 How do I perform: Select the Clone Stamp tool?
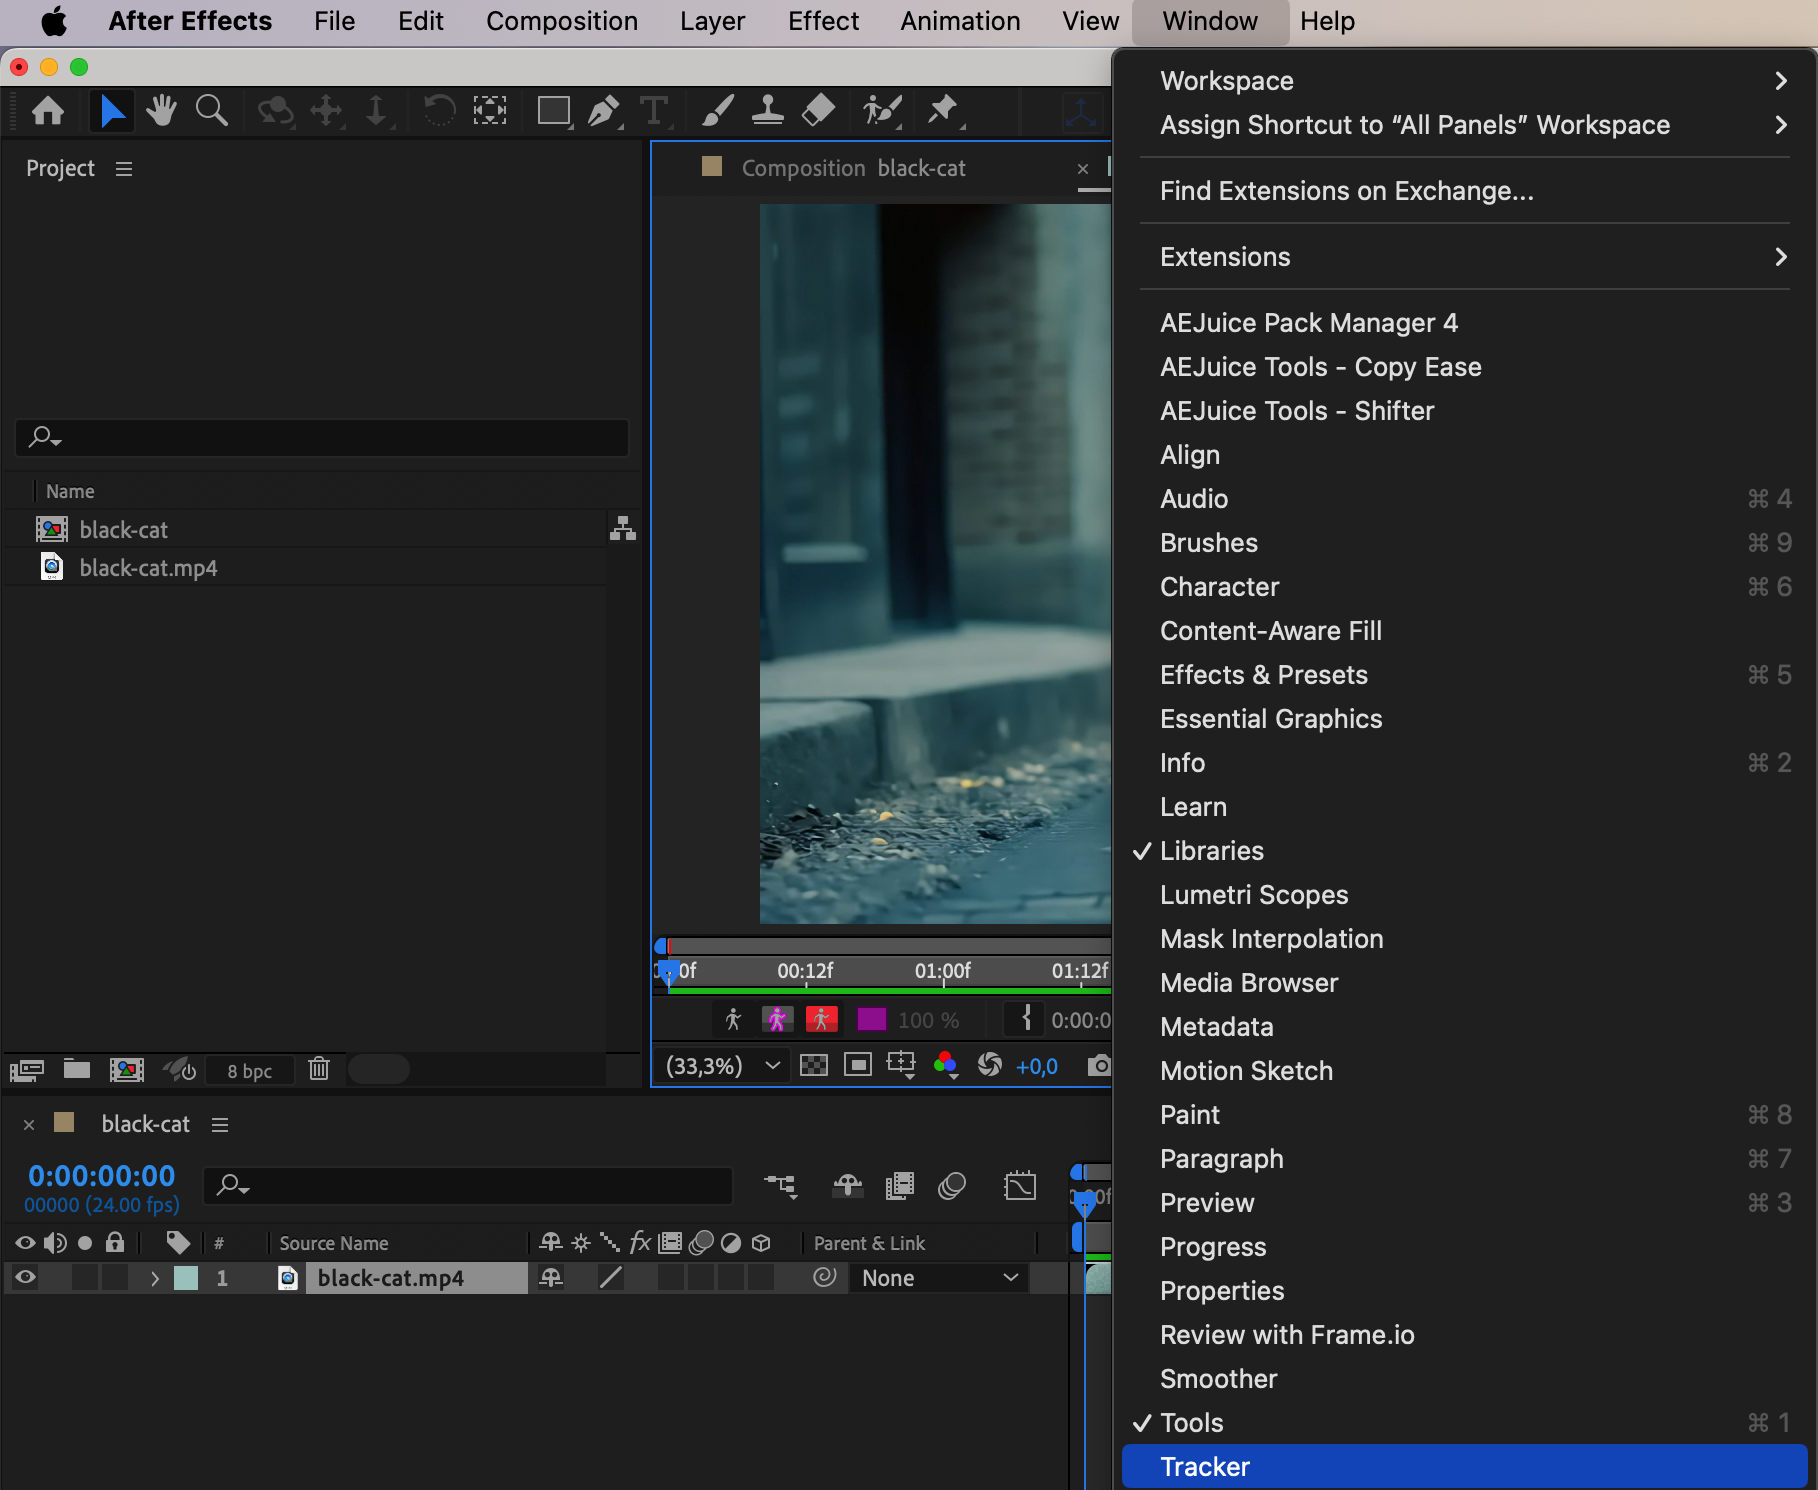pos(767,110)
